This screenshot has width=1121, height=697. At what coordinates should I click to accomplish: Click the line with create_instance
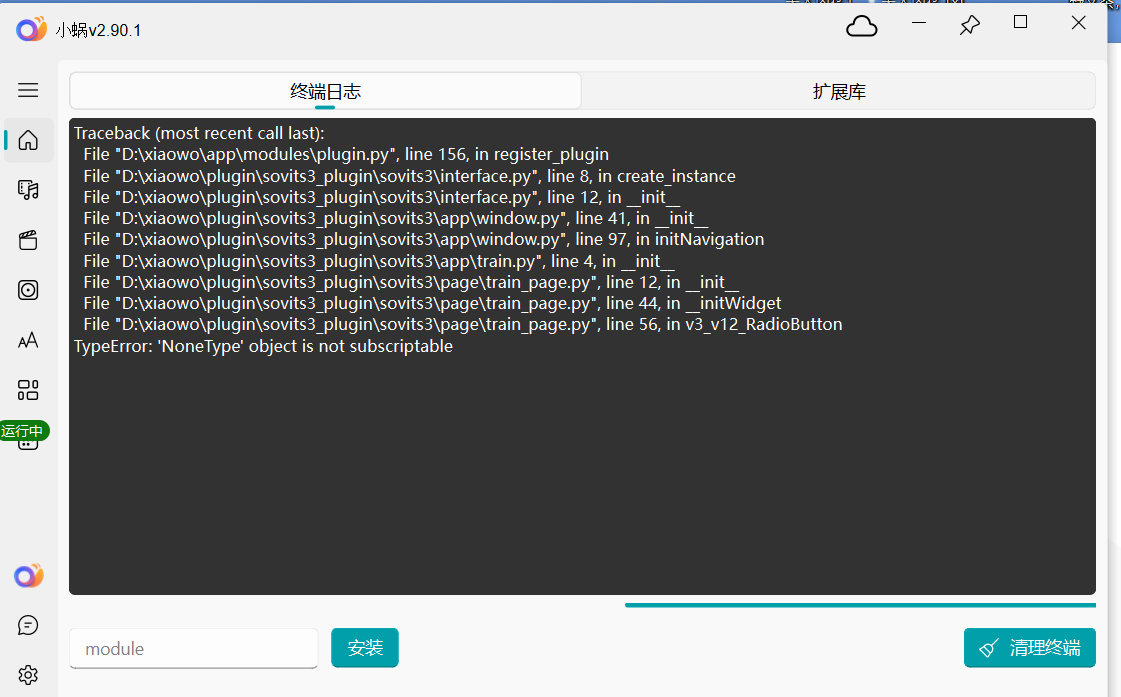pos(409,176)
